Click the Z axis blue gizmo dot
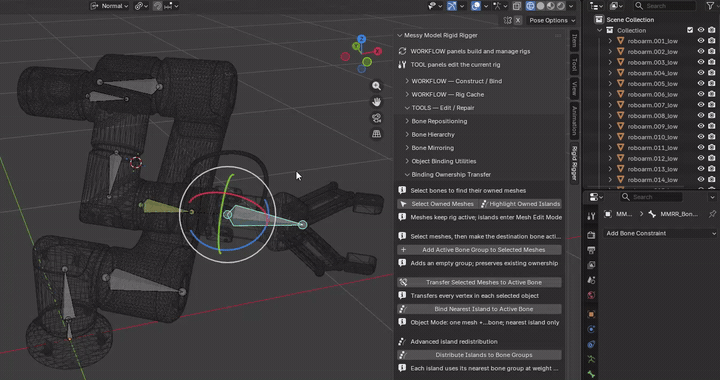 pyautogui.click(x=362, y=39)
